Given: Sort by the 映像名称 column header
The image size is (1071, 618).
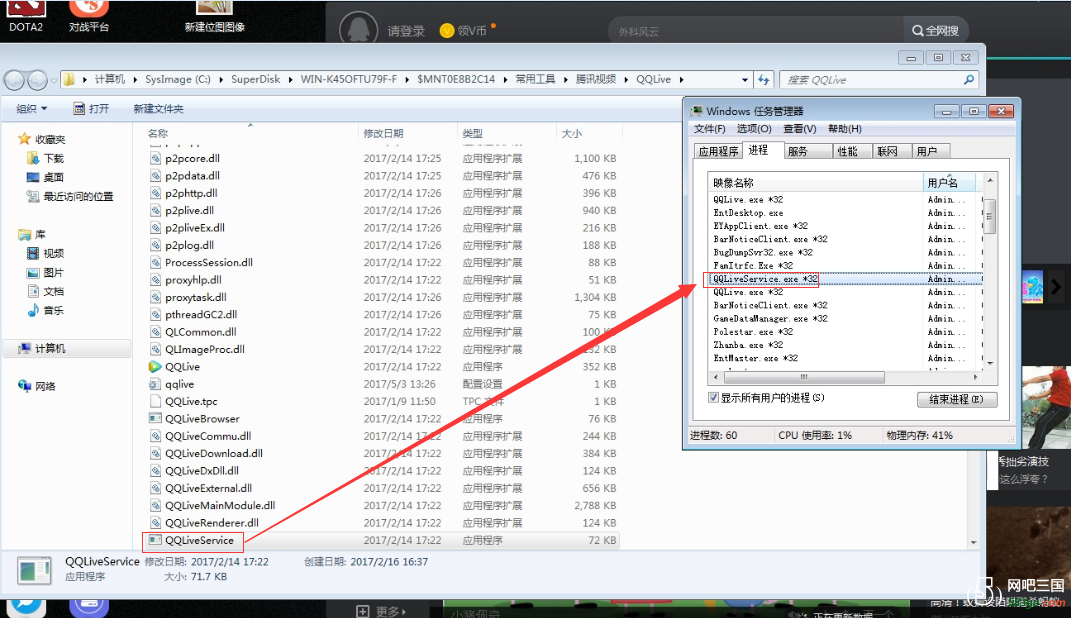Looking at the screenshot, I should click(815, 183).
